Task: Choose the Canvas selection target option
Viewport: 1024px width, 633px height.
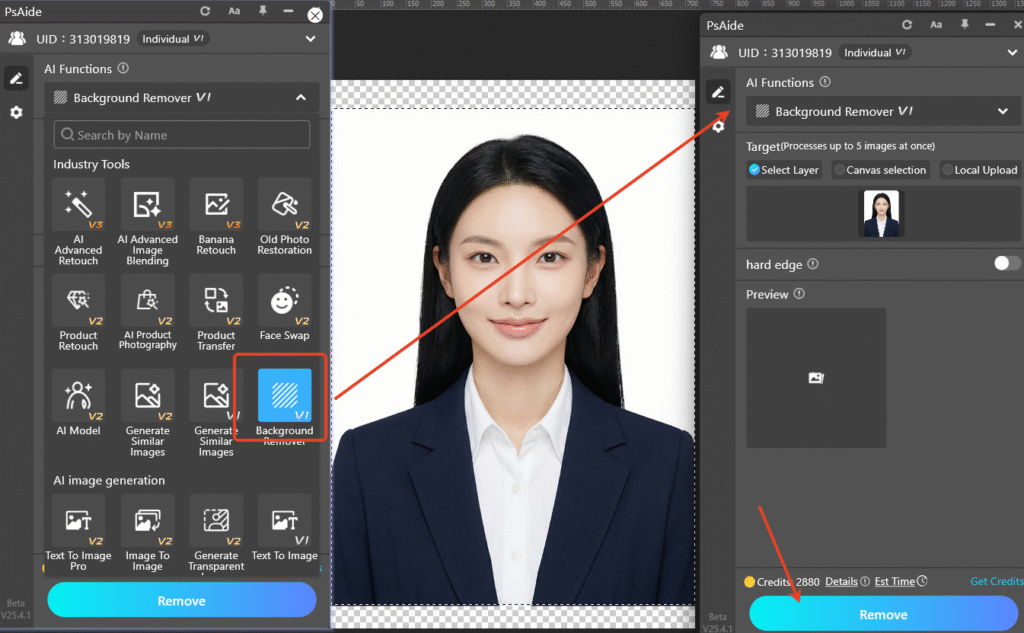Action: [x=880, y=170]
